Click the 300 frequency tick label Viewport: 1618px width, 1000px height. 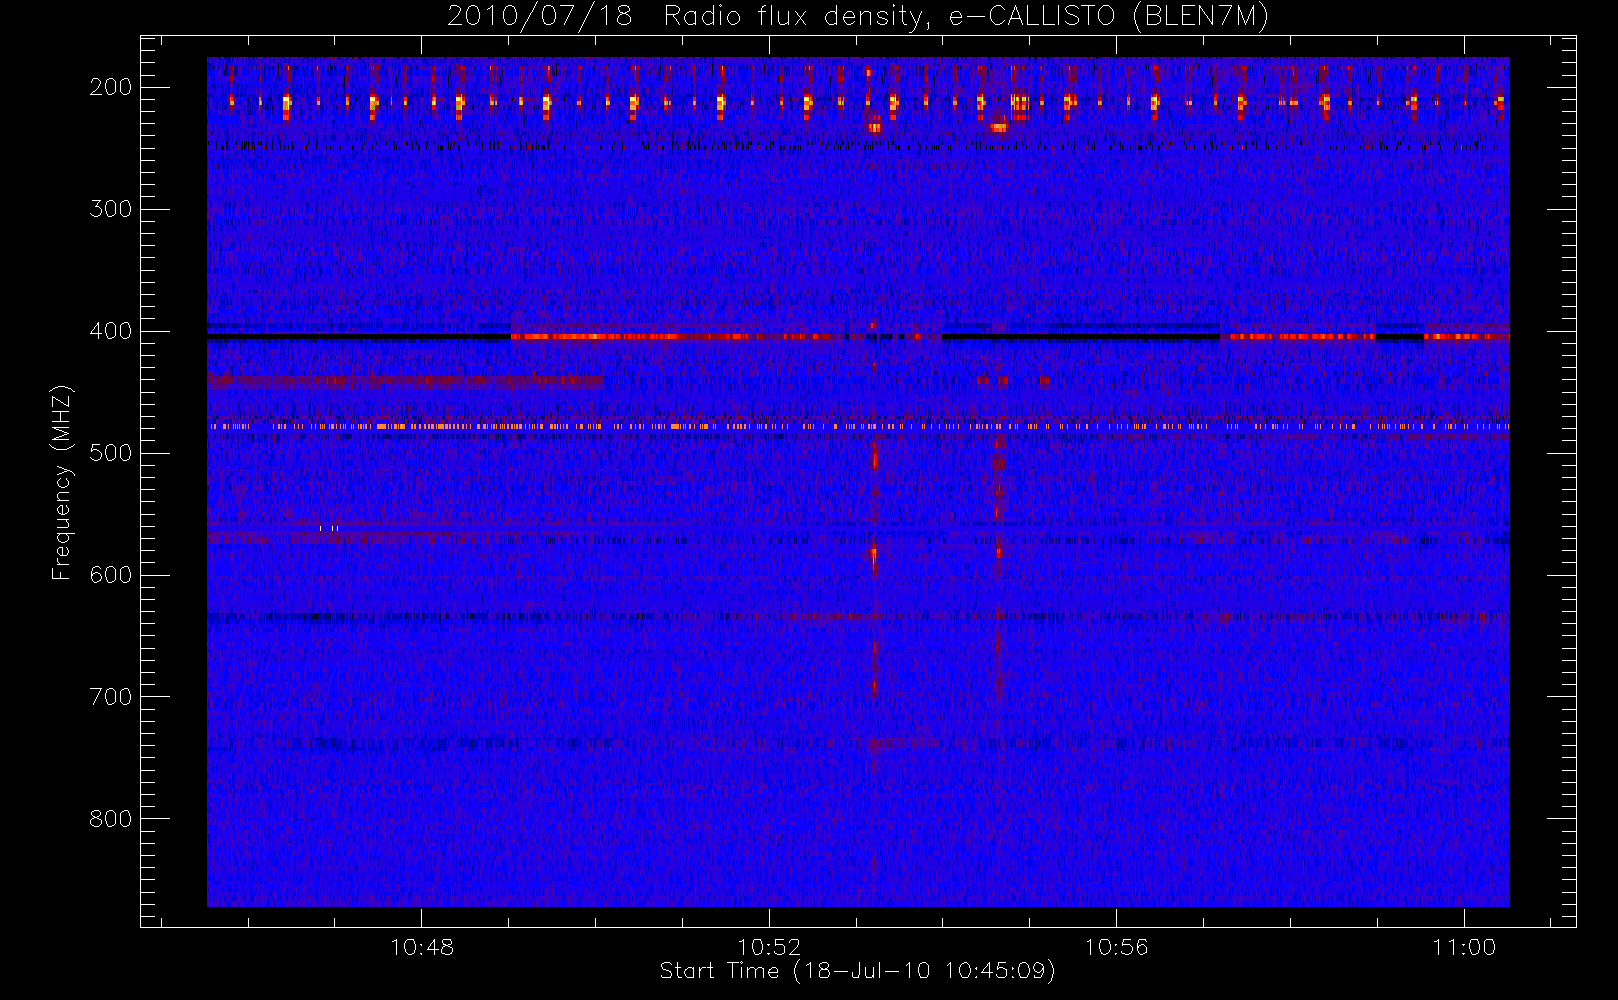coord(111,209)
